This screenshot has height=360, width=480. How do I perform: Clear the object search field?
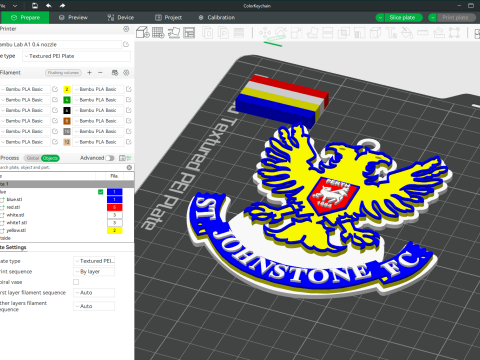[129, 167]
